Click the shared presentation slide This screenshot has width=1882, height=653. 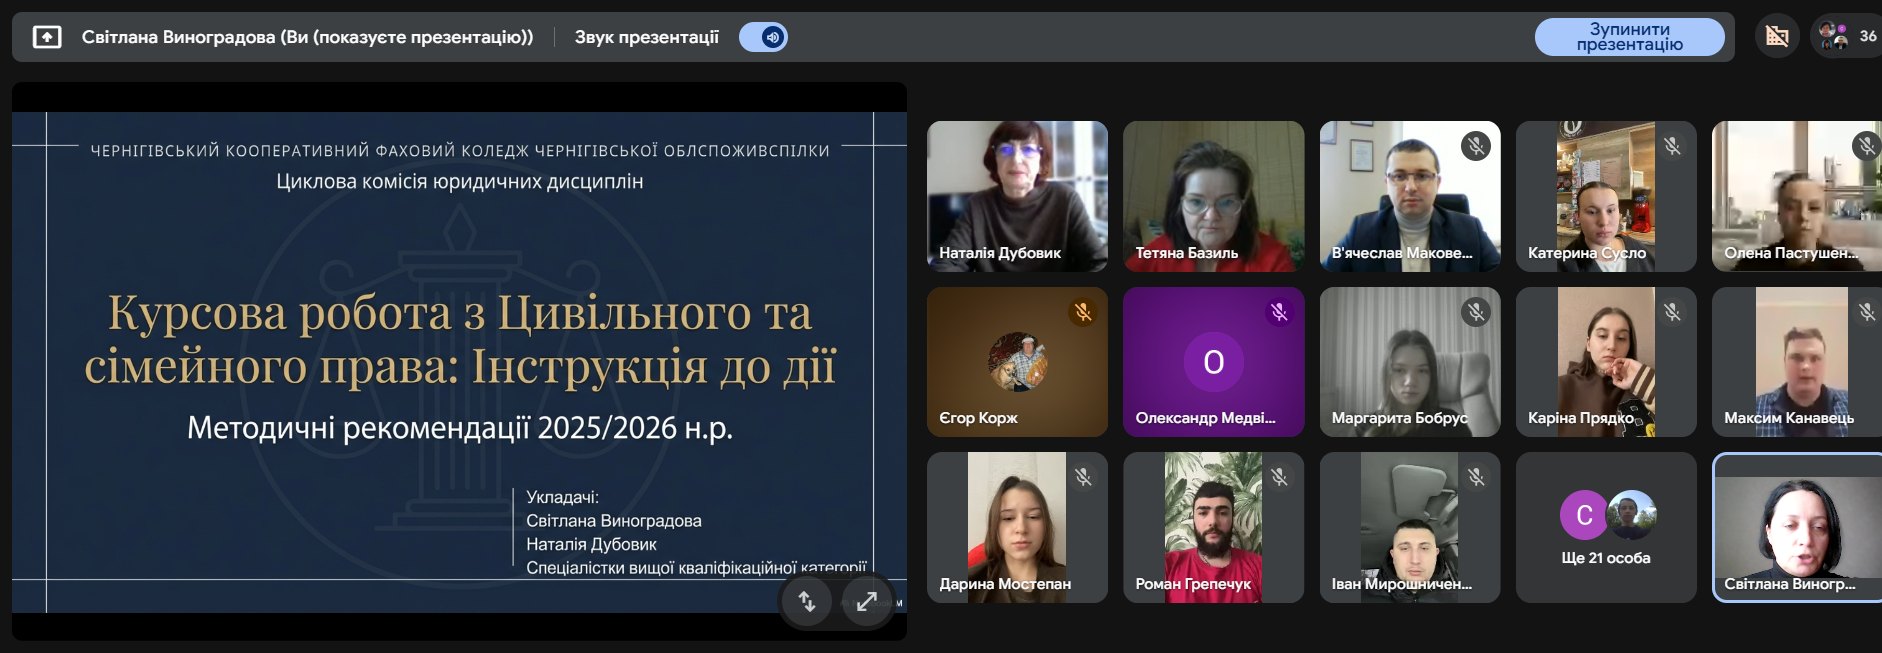coord(459,360)
